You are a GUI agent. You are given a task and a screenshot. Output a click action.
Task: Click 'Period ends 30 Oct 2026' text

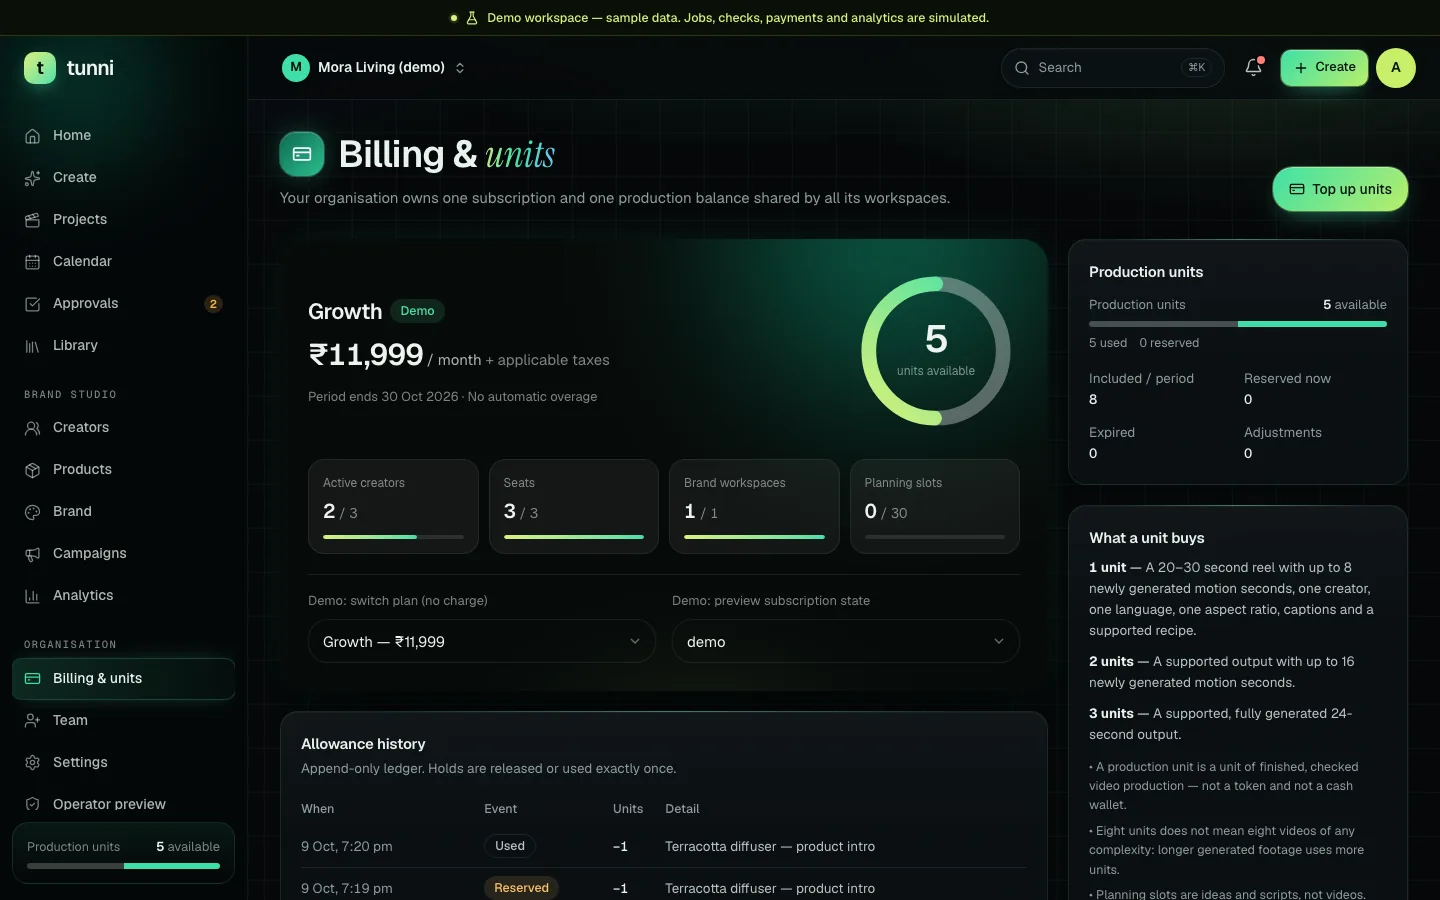pos(383,397)
